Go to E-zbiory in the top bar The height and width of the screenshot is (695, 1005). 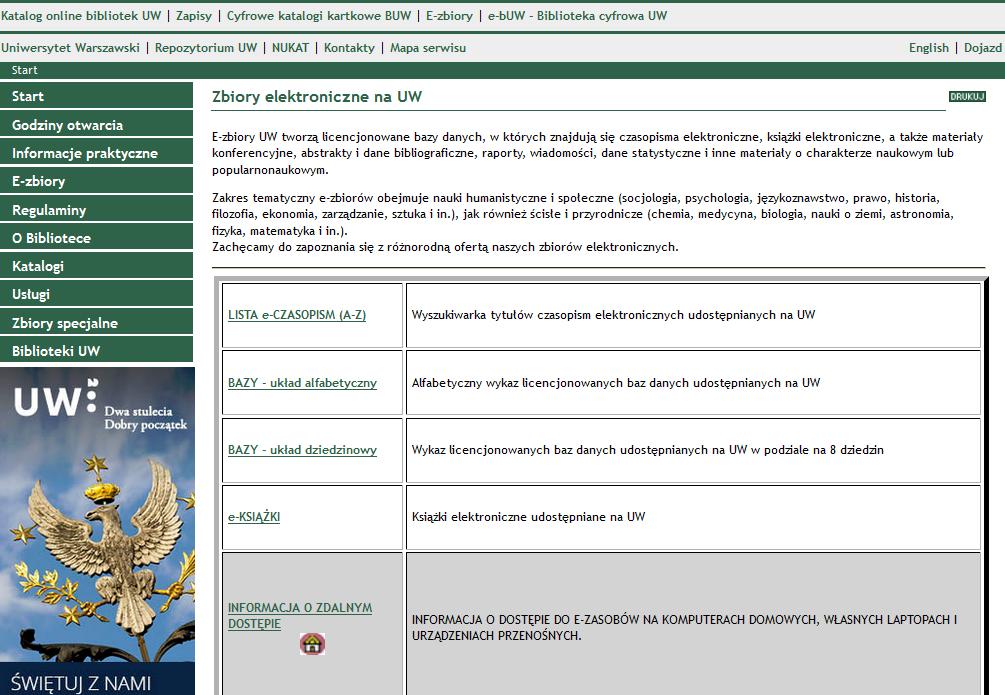[449, 16]
